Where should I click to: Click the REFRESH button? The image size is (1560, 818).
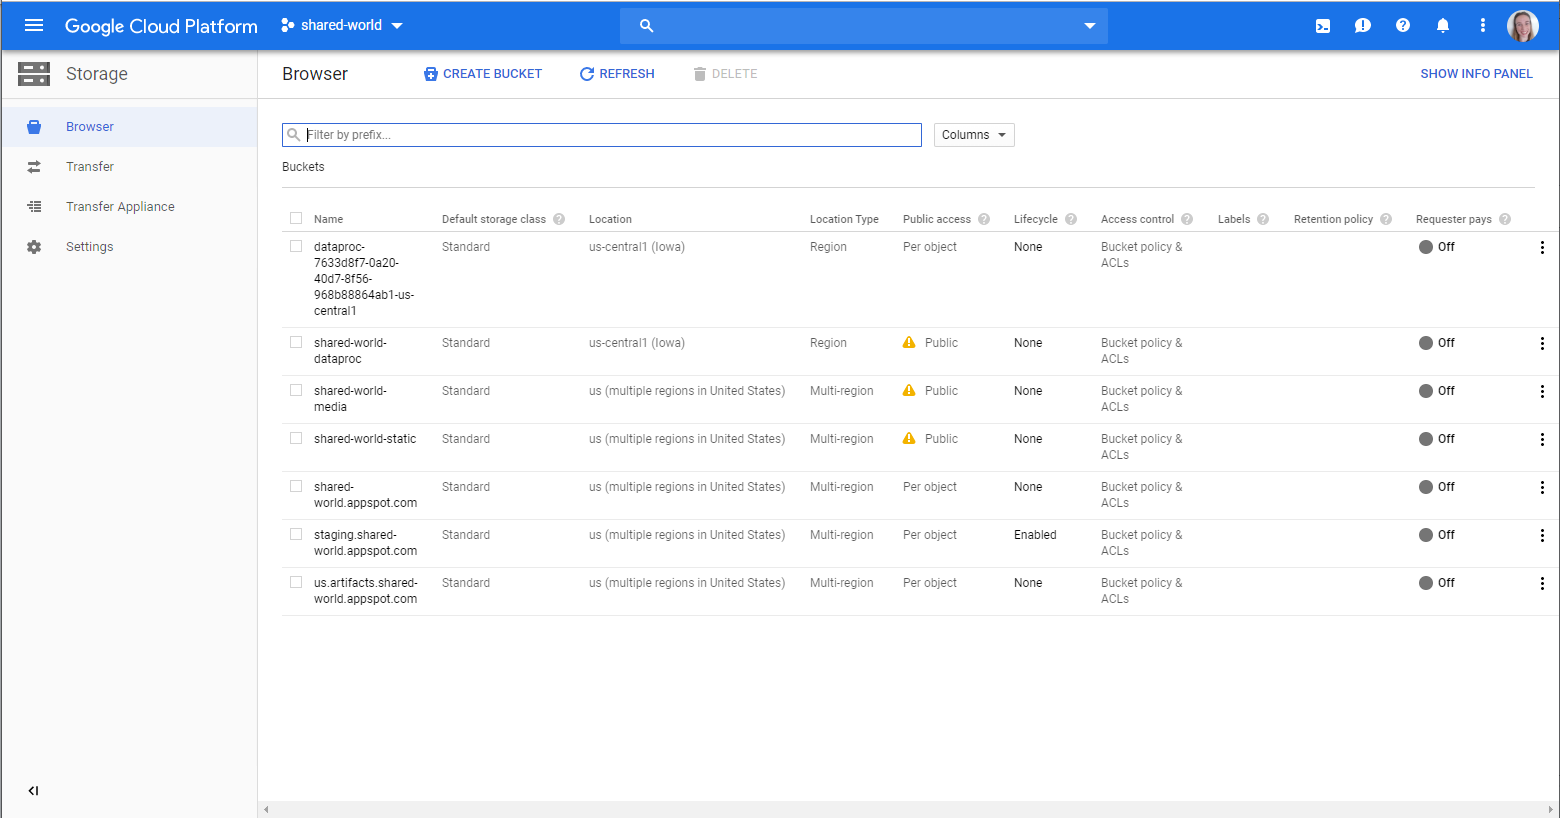[617, 74]
